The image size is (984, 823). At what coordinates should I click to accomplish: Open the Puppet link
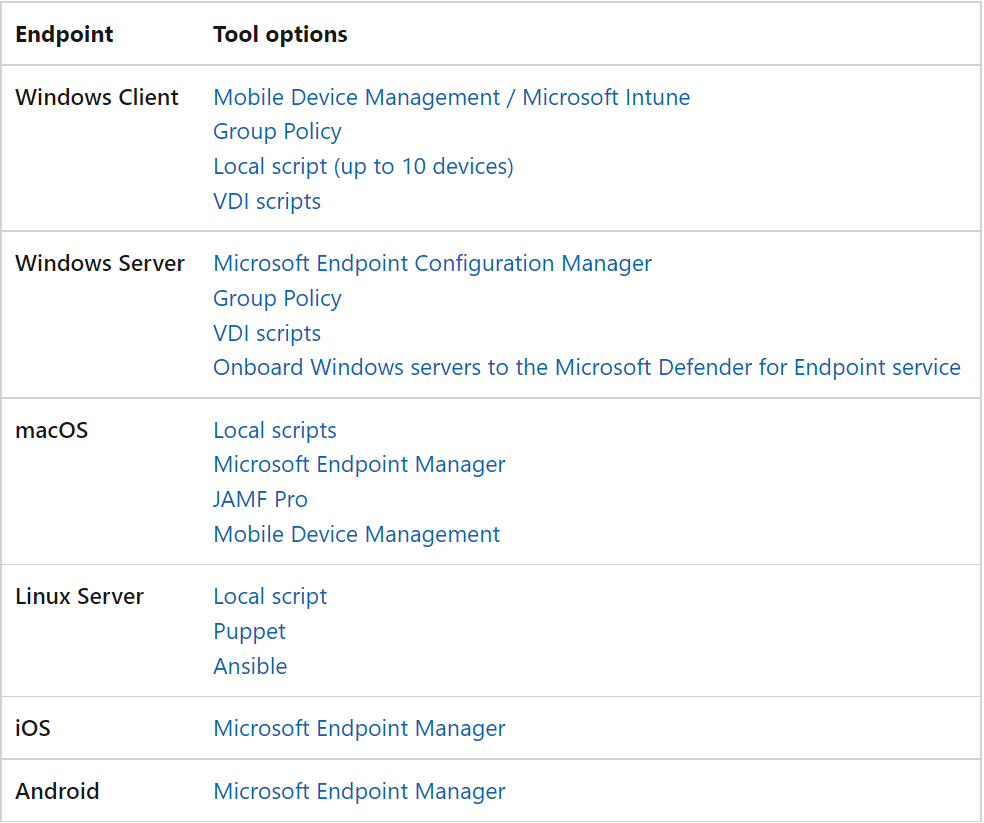click(x=249, y=632)
